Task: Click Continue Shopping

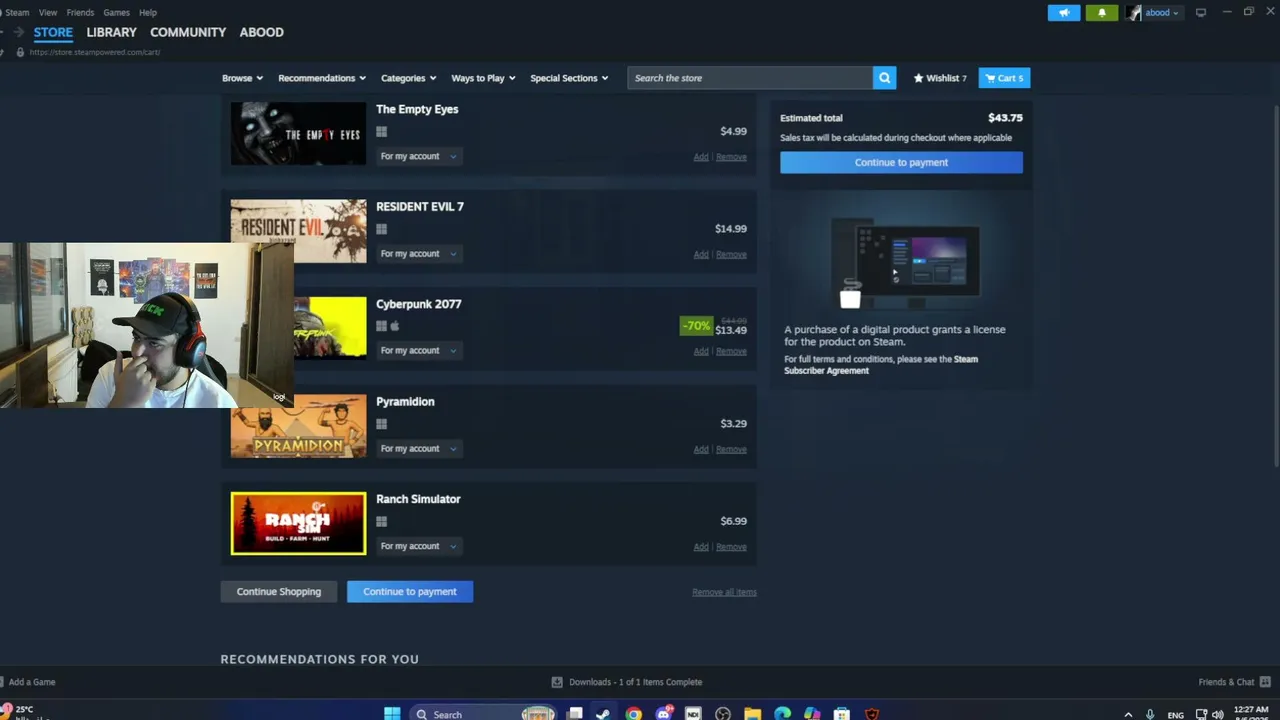Action: pyautogui.click(x=279, y=592)
